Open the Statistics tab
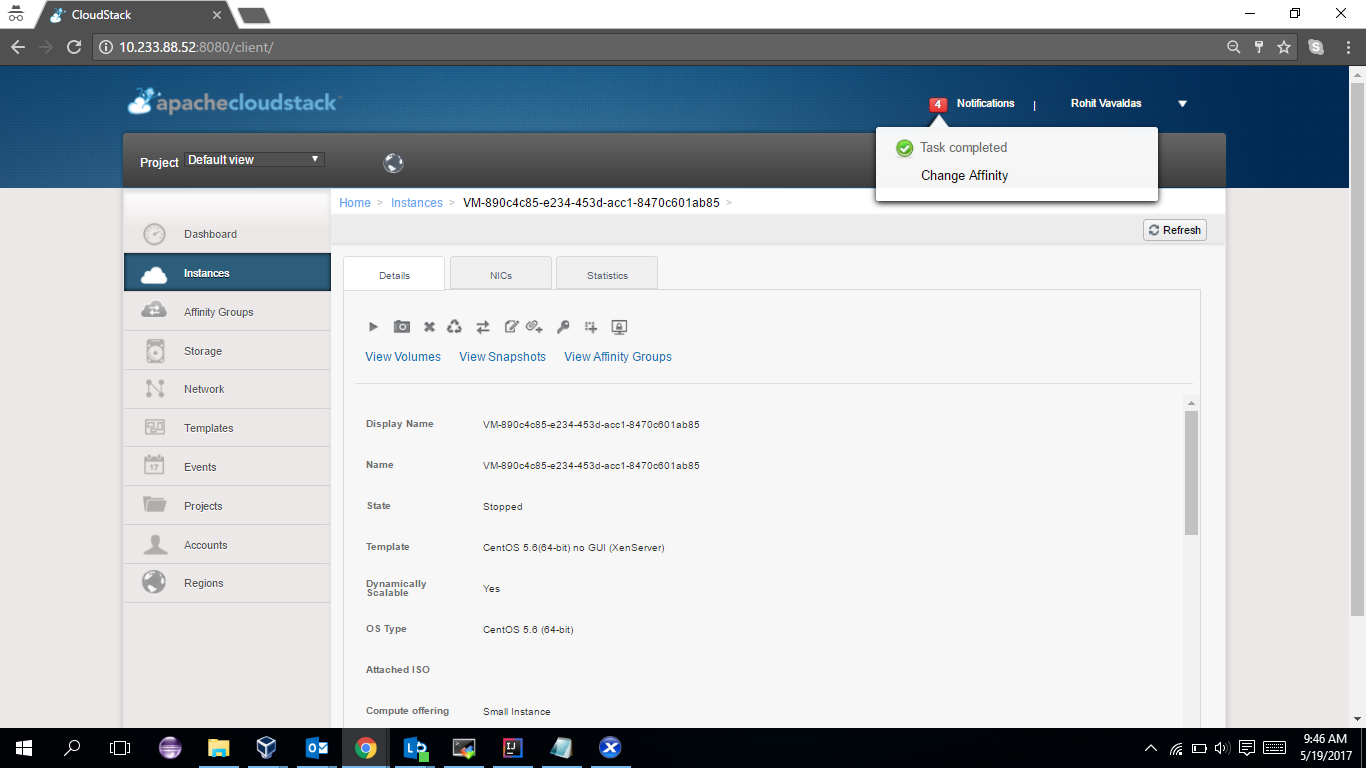The image size is (1366, 768). pyautogui.click(x=606, y=273)
